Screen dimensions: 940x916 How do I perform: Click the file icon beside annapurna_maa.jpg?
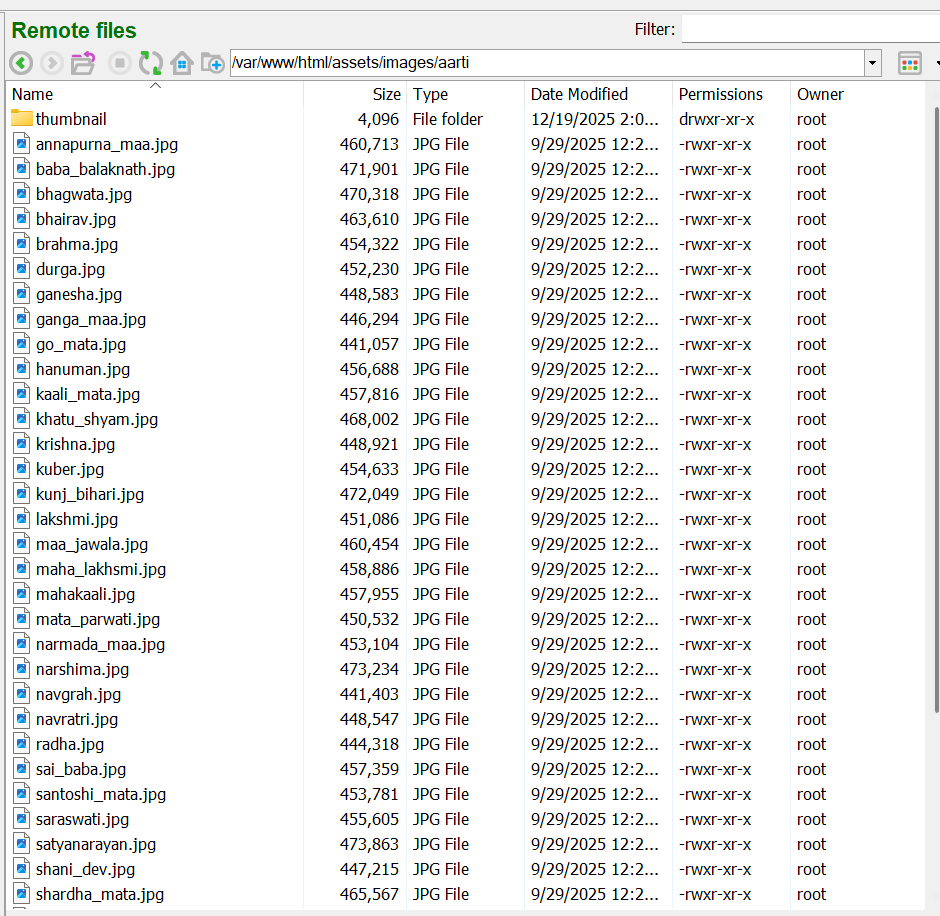point(22,144)
